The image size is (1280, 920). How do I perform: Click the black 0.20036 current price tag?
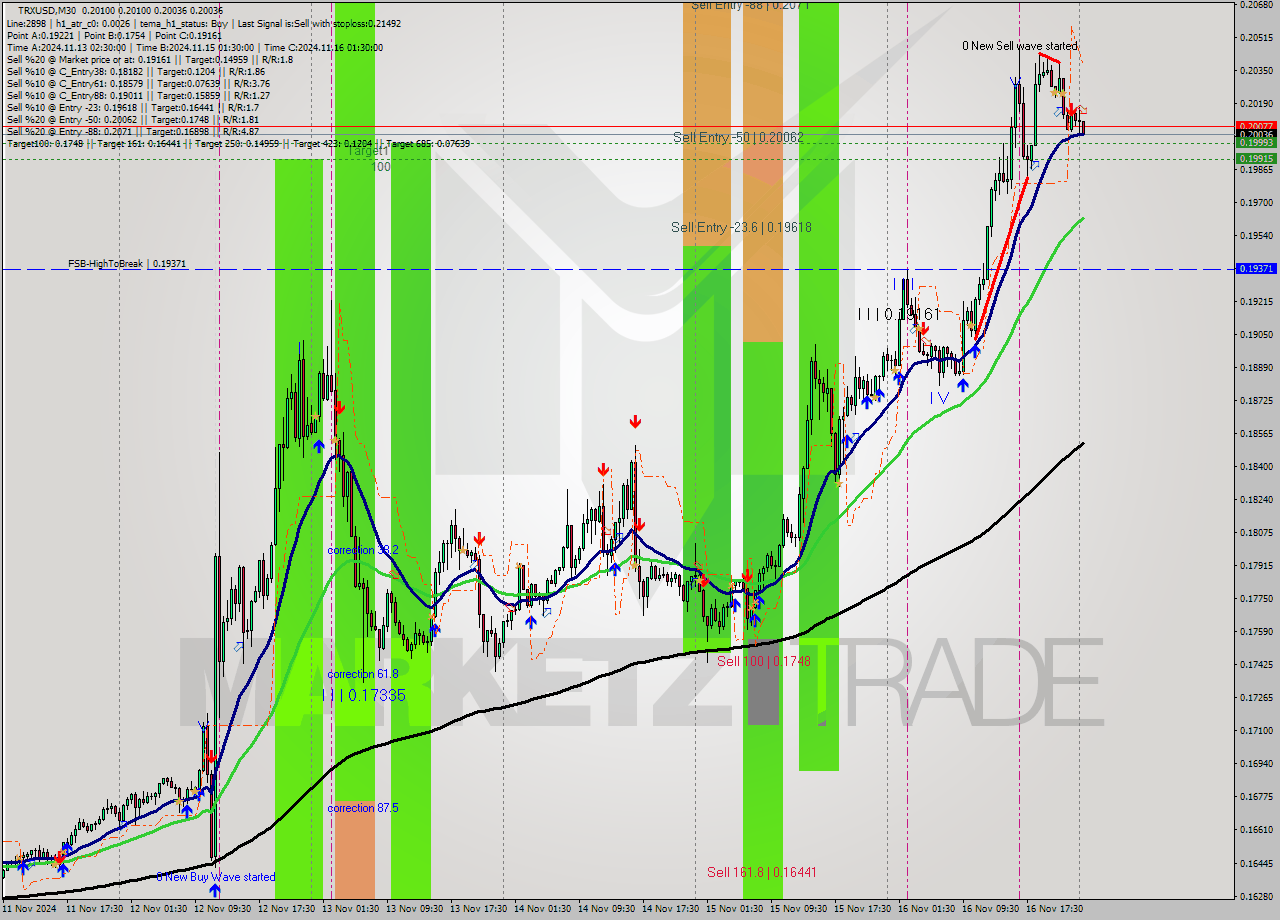coord(1256,135)
